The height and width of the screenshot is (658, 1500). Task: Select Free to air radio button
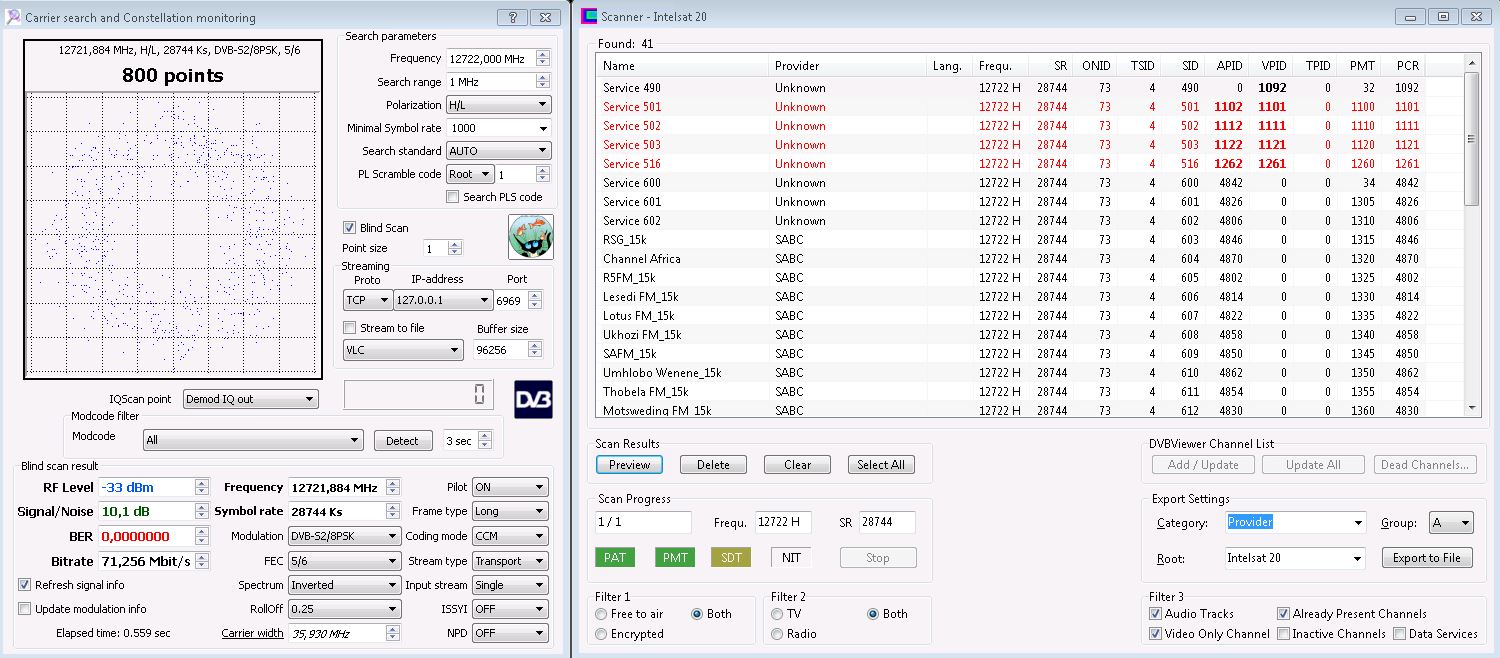tap(601, 614)
